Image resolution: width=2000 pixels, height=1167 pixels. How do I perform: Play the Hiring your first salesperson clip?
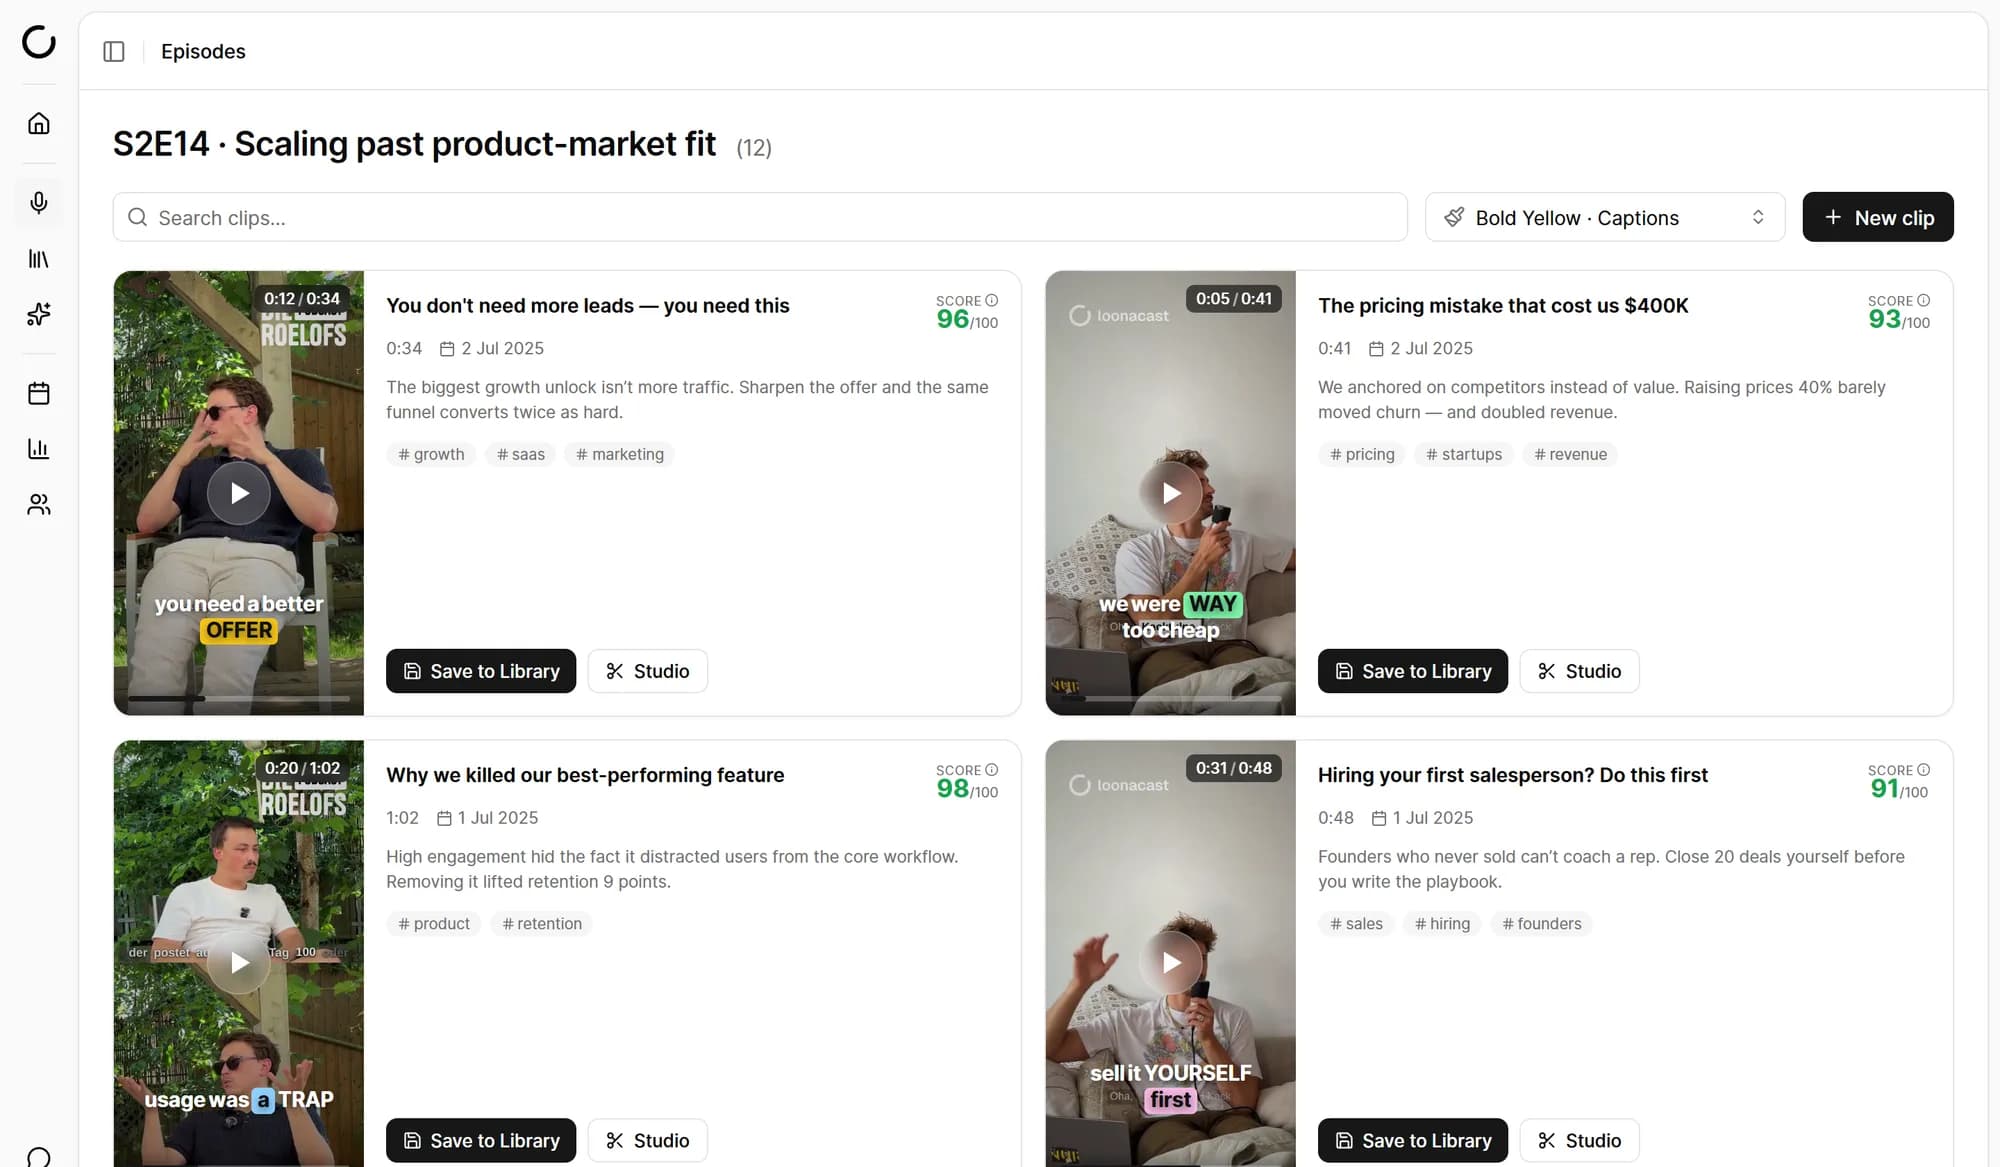[x=1171, y=962]
